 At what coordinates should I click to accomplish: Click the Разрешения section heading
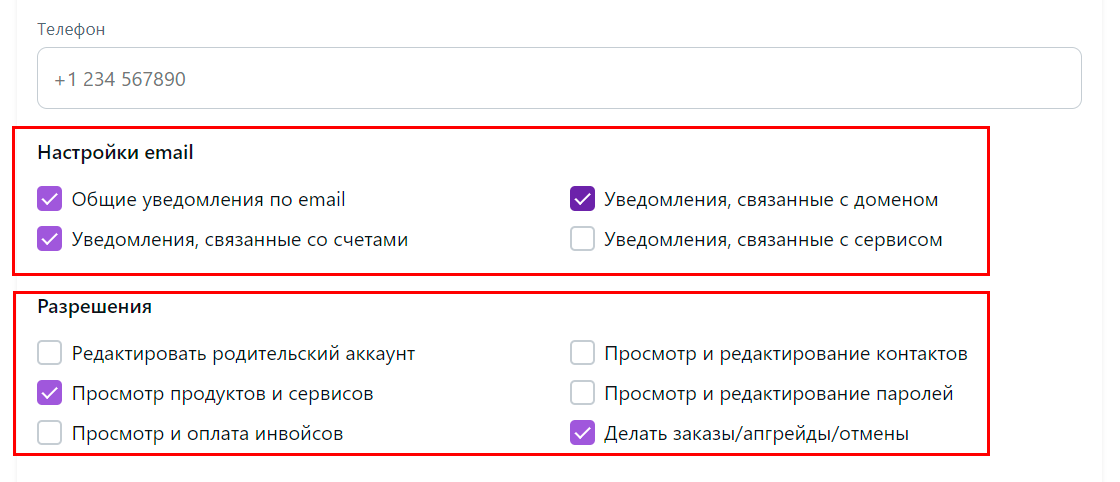94,307
